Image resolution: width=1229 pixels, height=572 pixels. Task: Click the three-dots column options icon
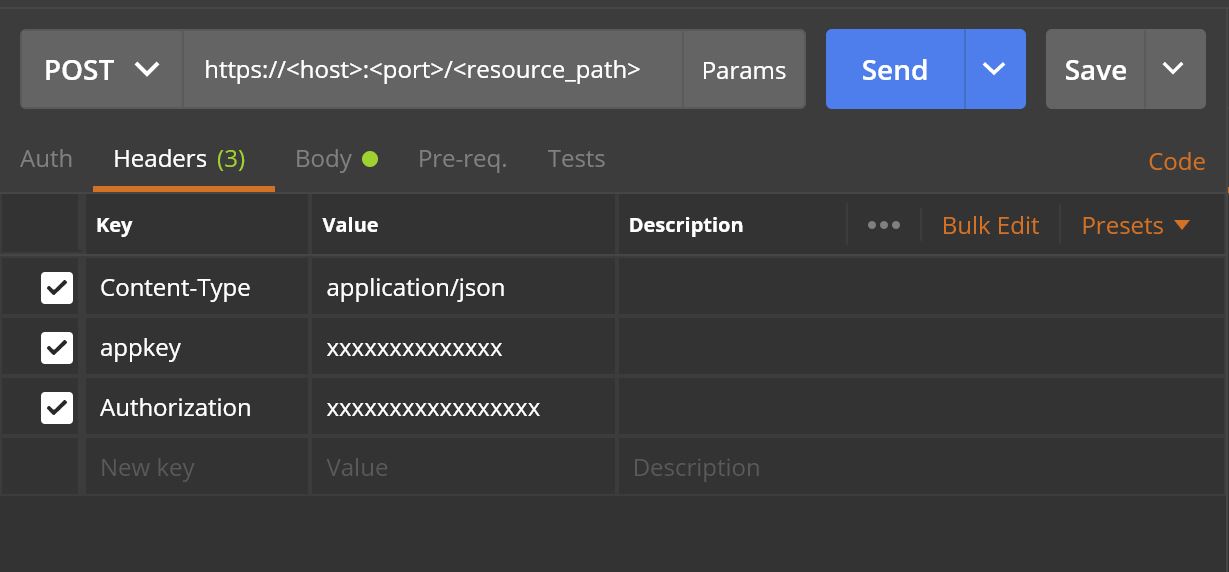pos(883,225)
